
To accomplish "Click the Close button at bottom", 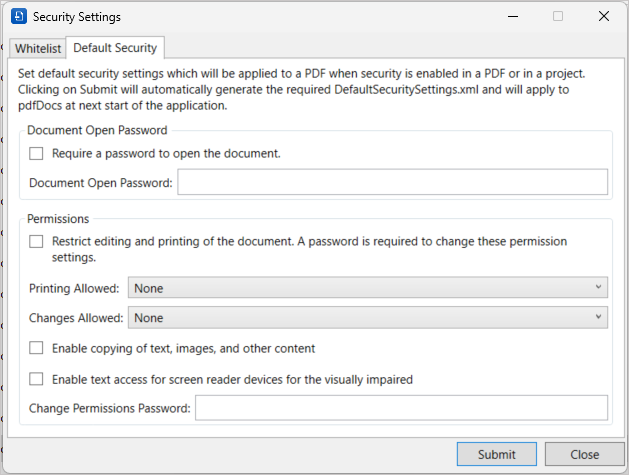I will 584,454.
